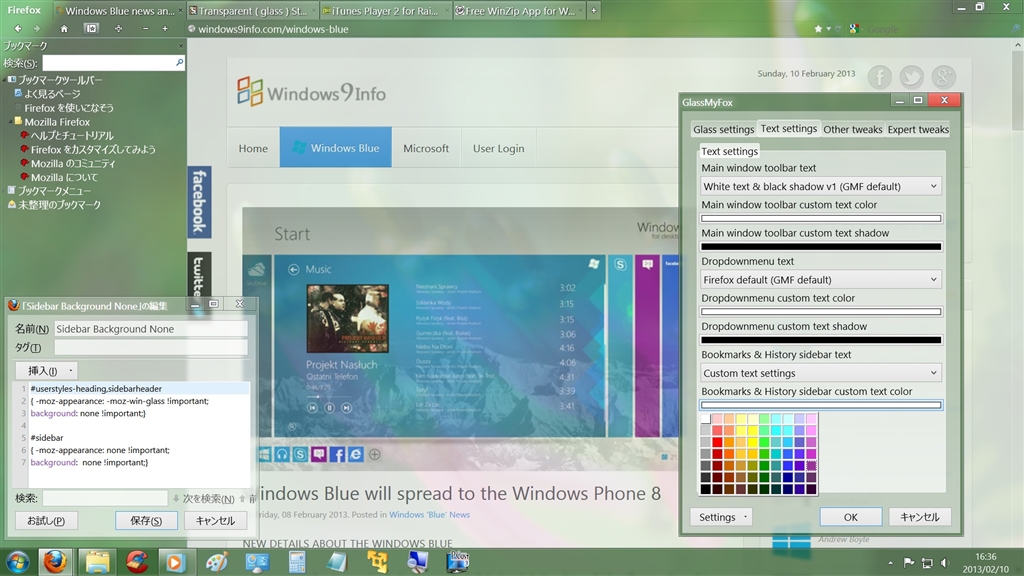
Task: Close the bookmarks sidebar with its X
Action: pos(181,46)
